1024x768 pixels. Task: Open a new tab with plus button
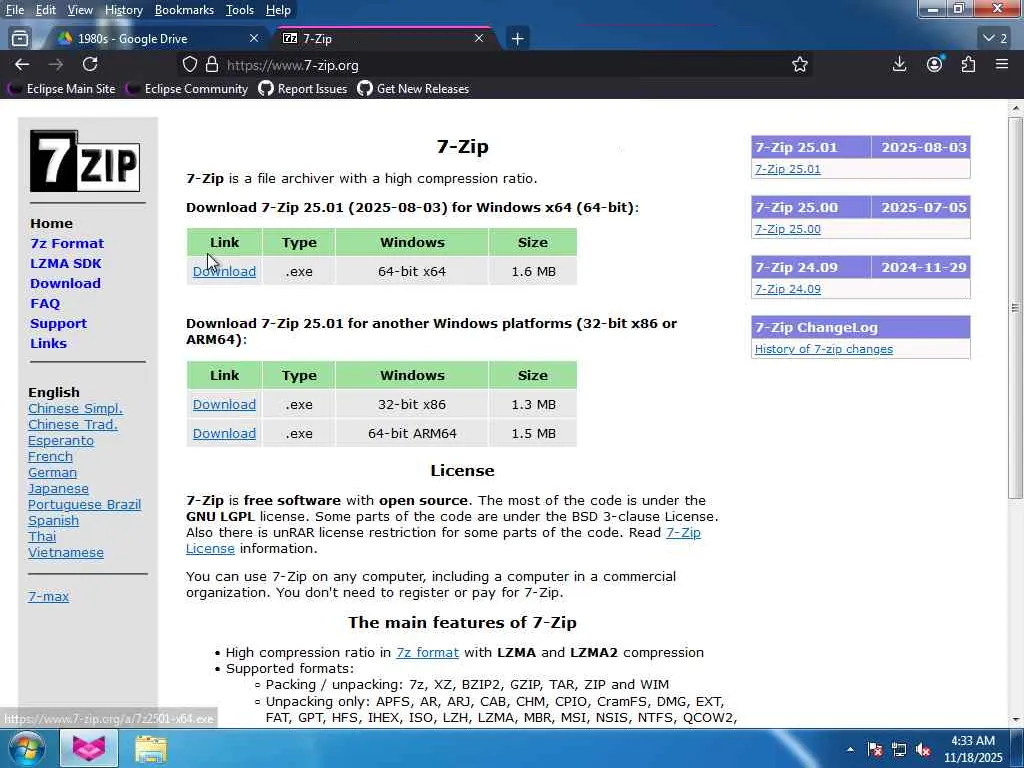coord(517,39)
